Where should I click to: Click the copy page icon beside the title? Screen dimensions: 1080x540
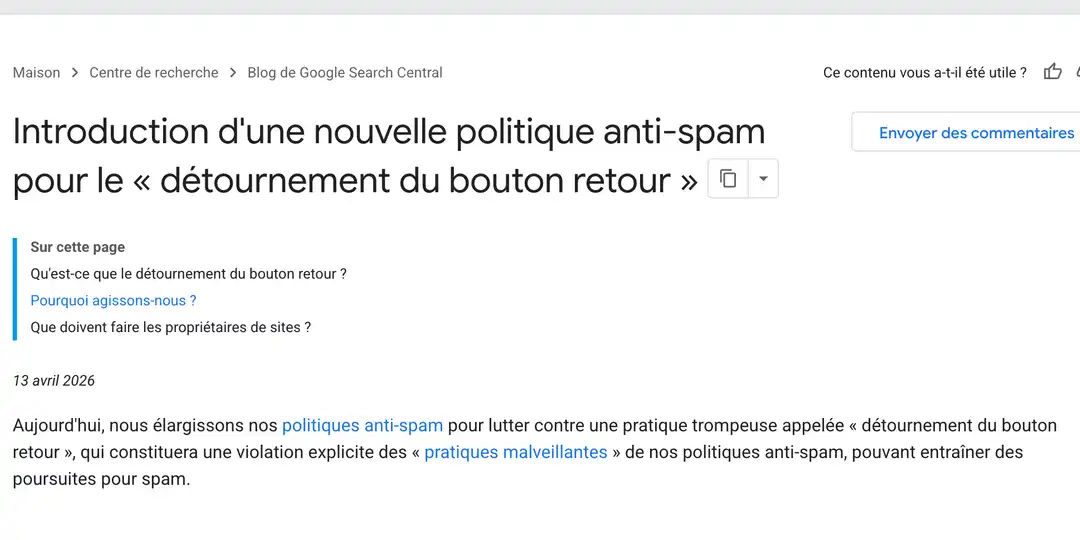[728, 179]
